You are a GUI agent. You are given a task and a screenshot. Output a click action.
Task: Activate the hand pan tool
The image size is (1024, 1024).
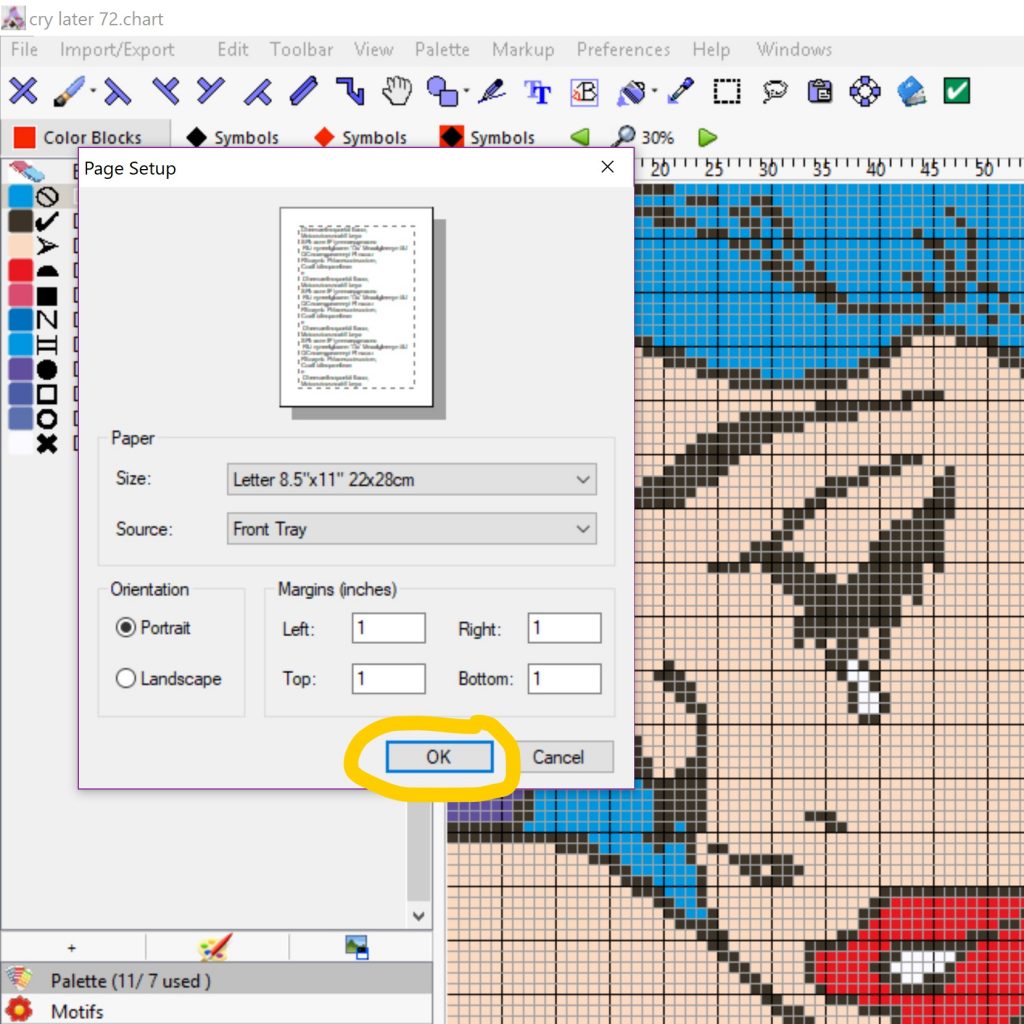(396, 91)
